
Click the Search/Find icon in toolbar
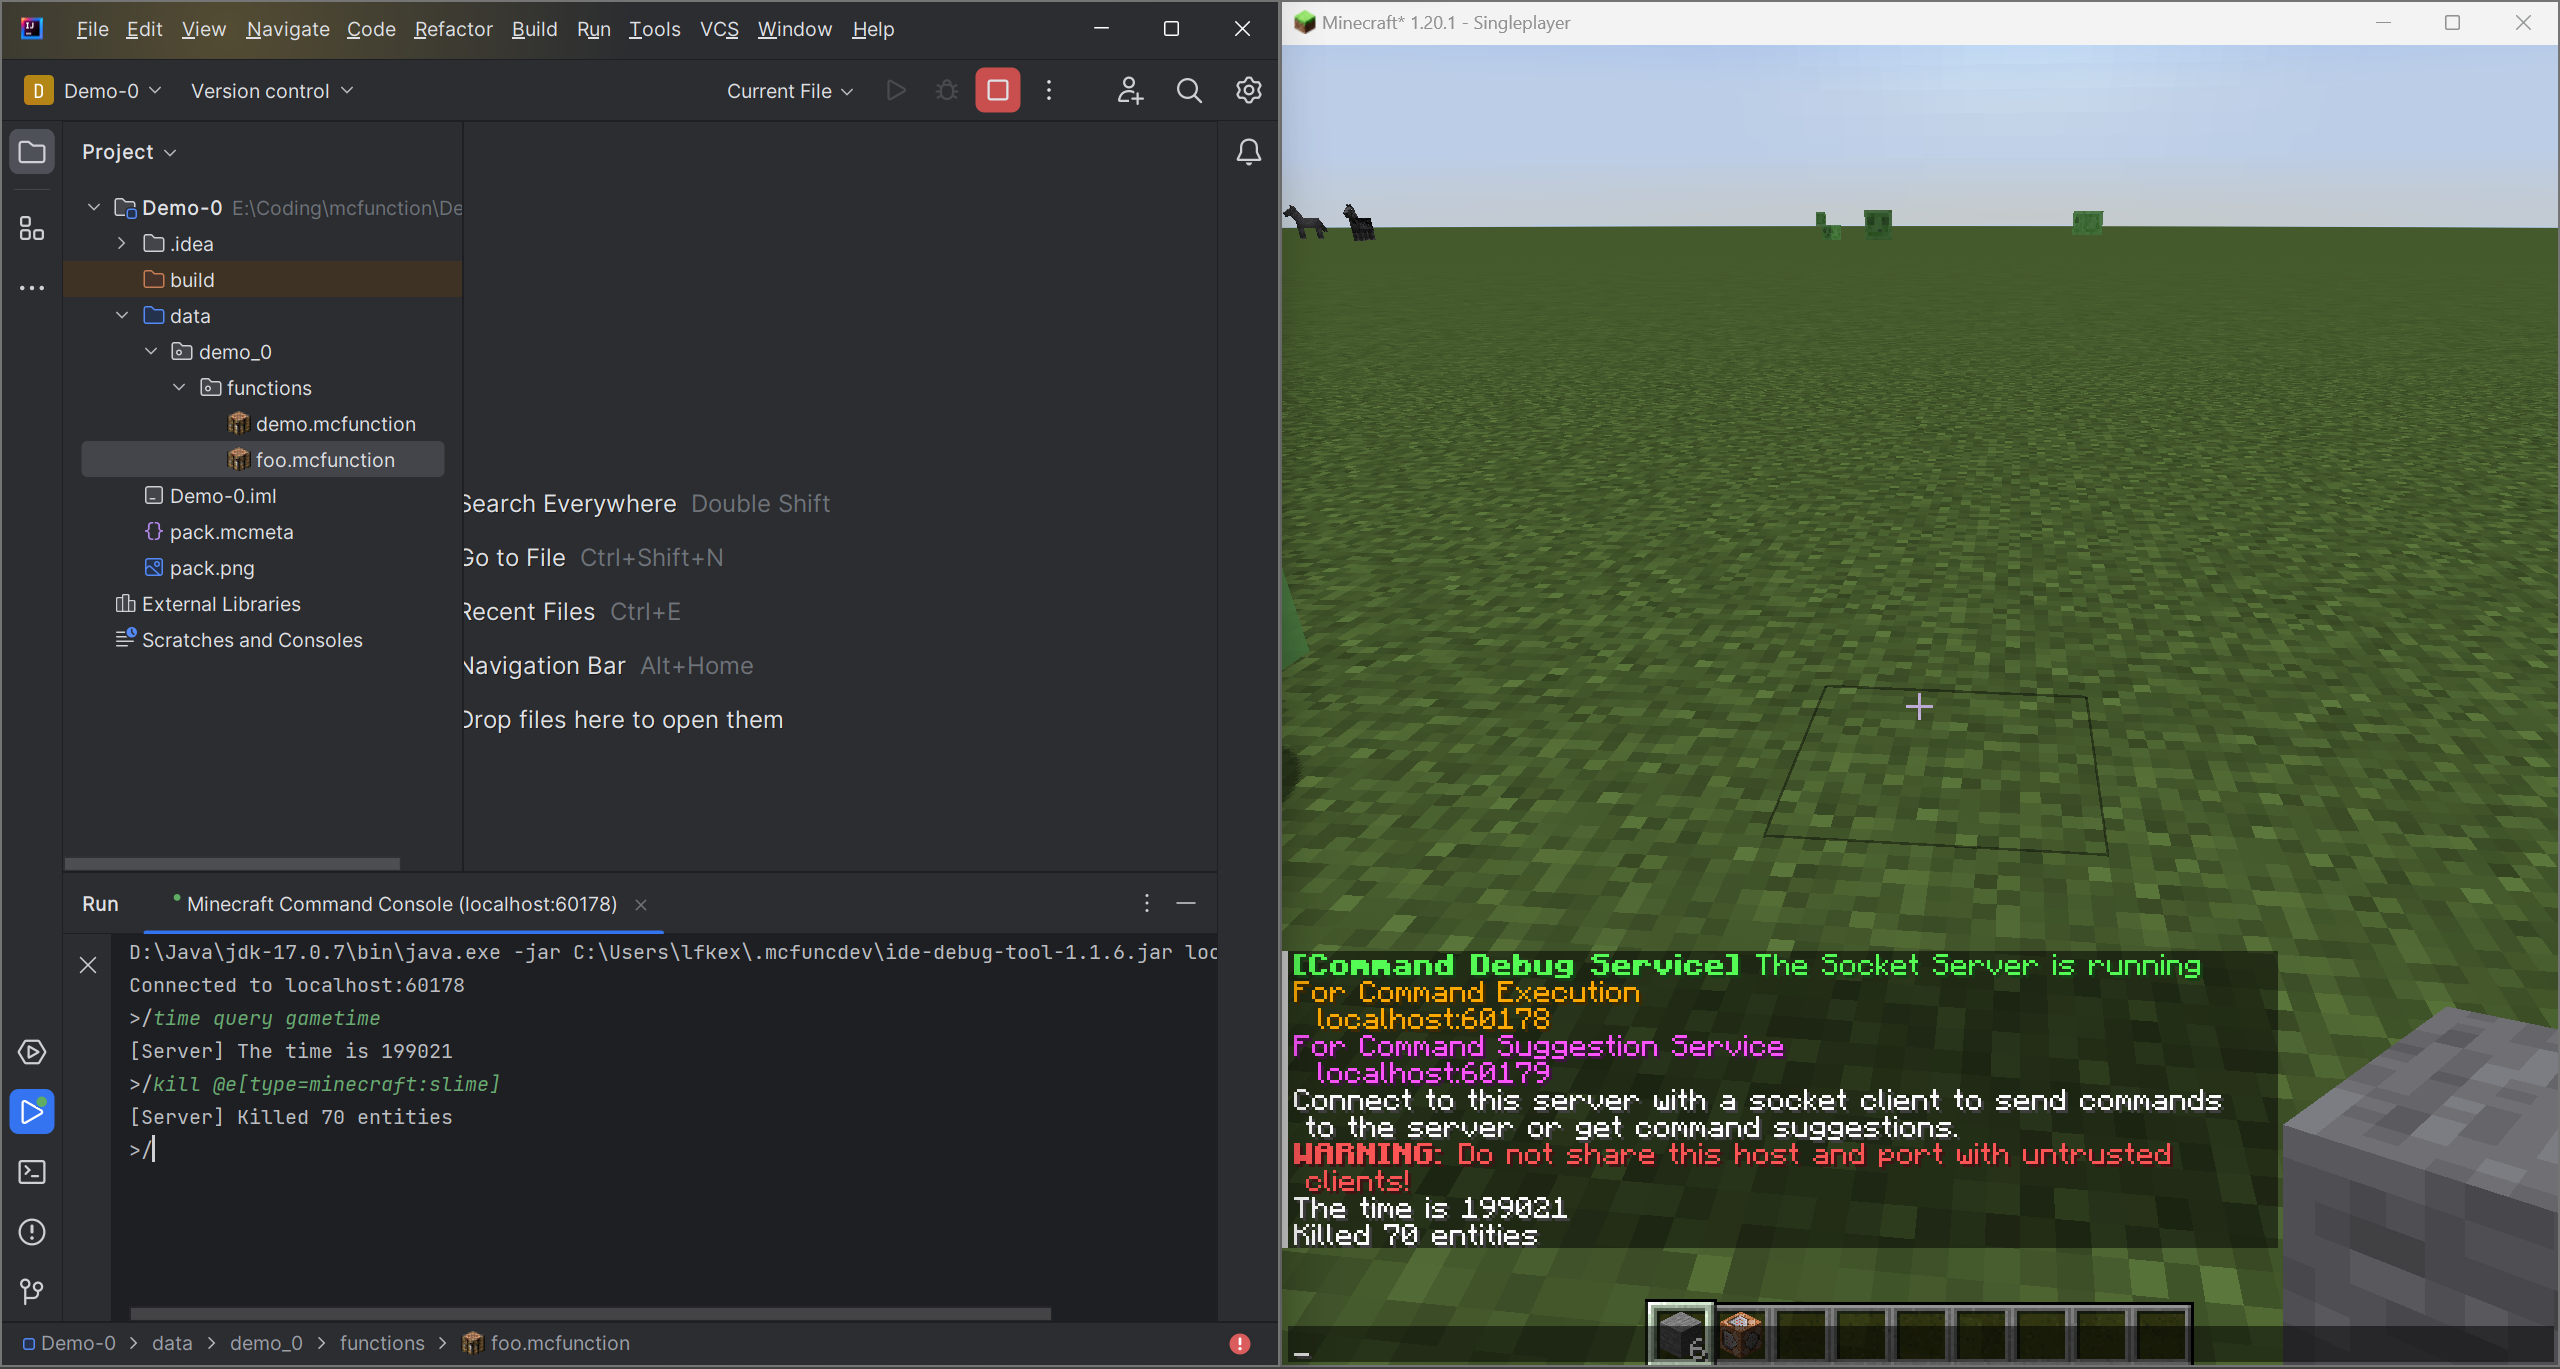[1189, 90]
